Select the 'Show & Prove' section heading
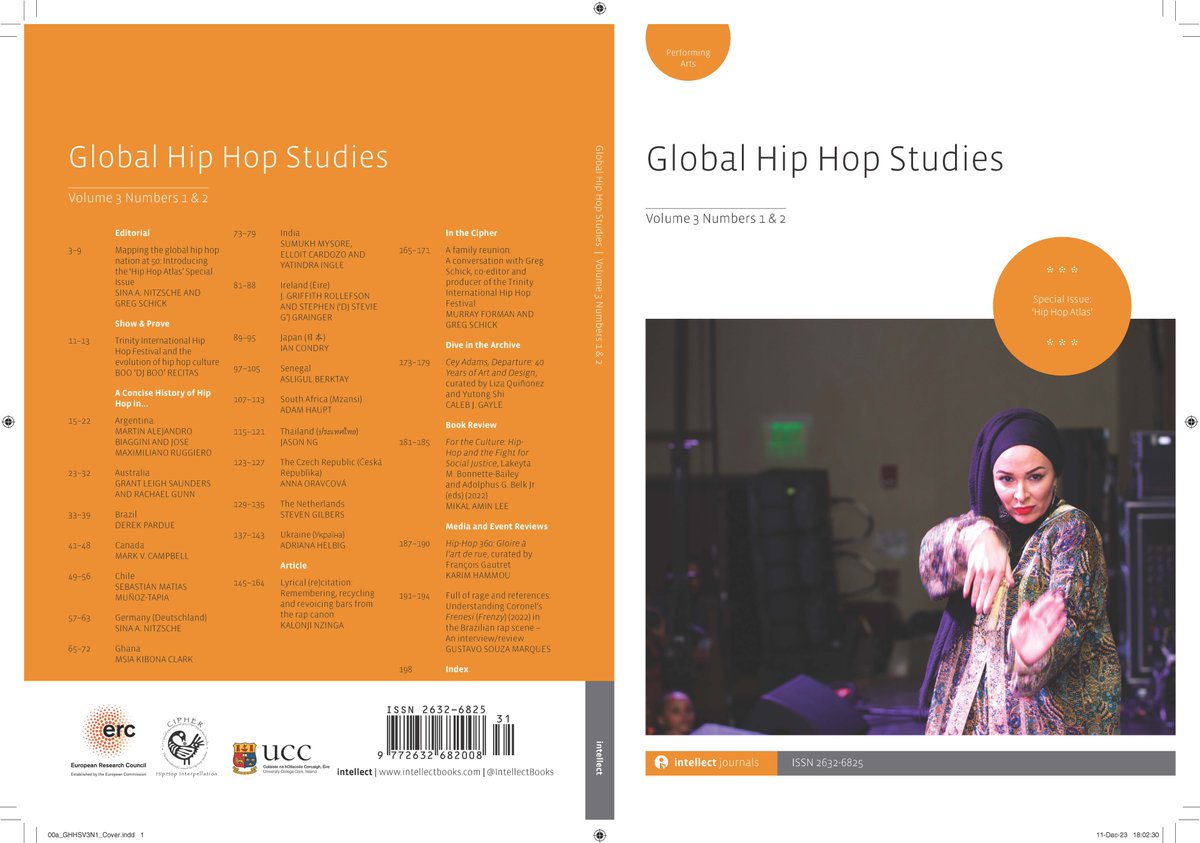The width and height of the screenshot is (1200, 843). [x=144, y=322]
